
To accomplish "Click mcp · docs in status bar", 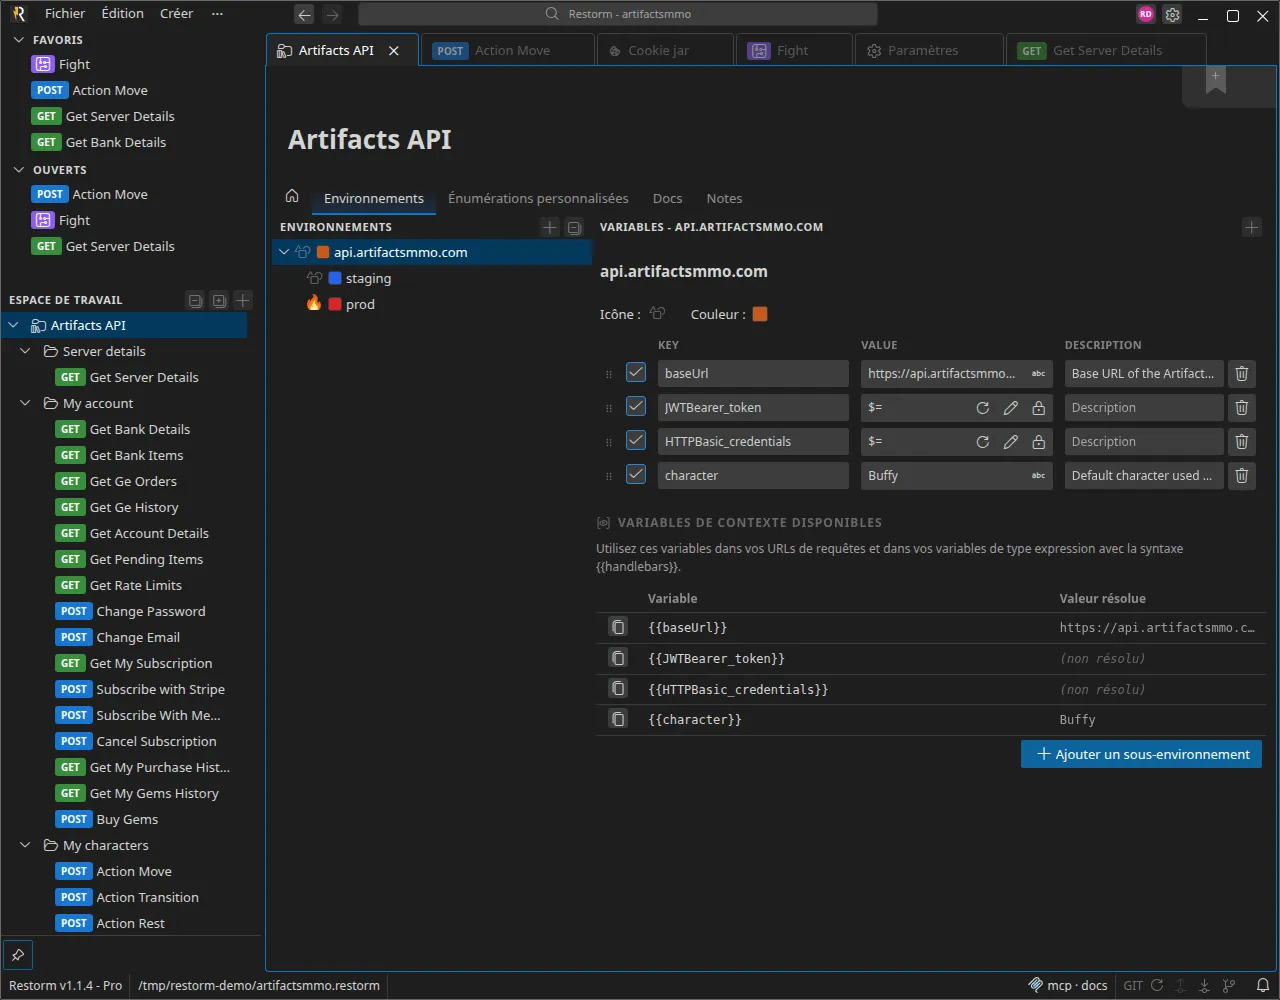I will click(1067, 985).
